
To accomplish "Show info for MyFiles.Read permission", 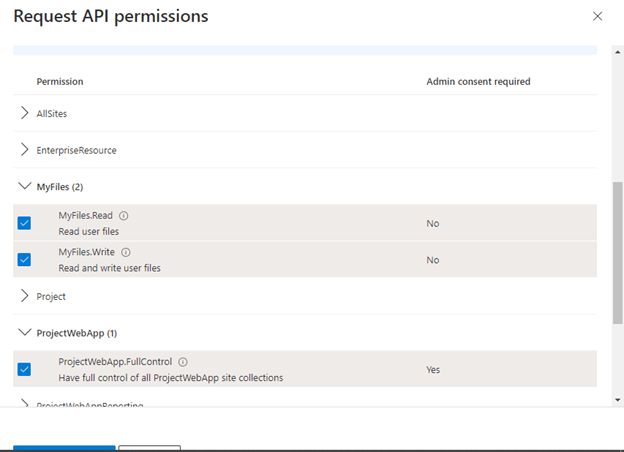I will click(x=124, y=216).
